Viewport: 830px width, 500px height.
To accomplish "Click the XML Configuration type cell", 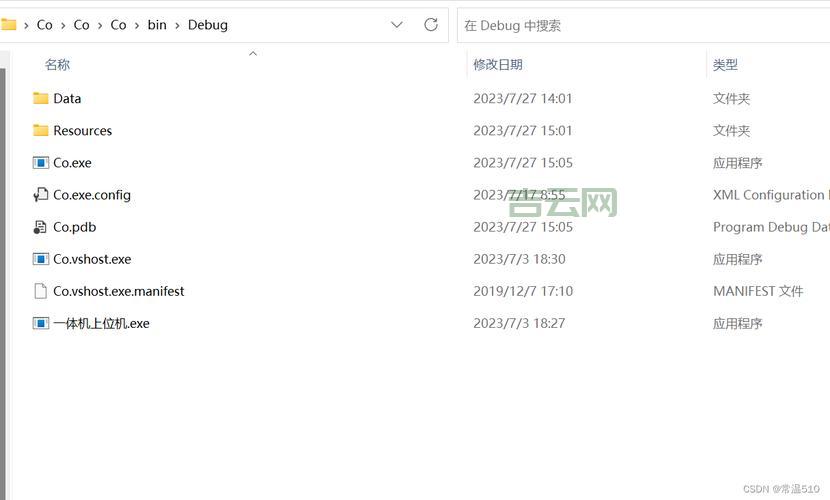I will click(x=771, y=195).
